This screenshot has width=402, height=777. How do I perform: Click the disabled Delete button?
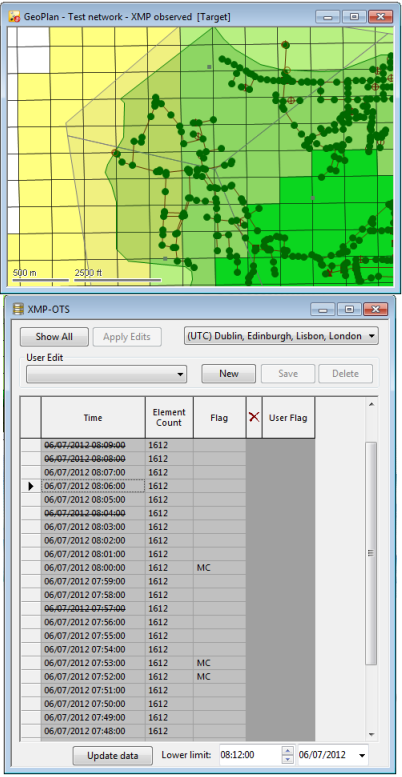[345, 374]
